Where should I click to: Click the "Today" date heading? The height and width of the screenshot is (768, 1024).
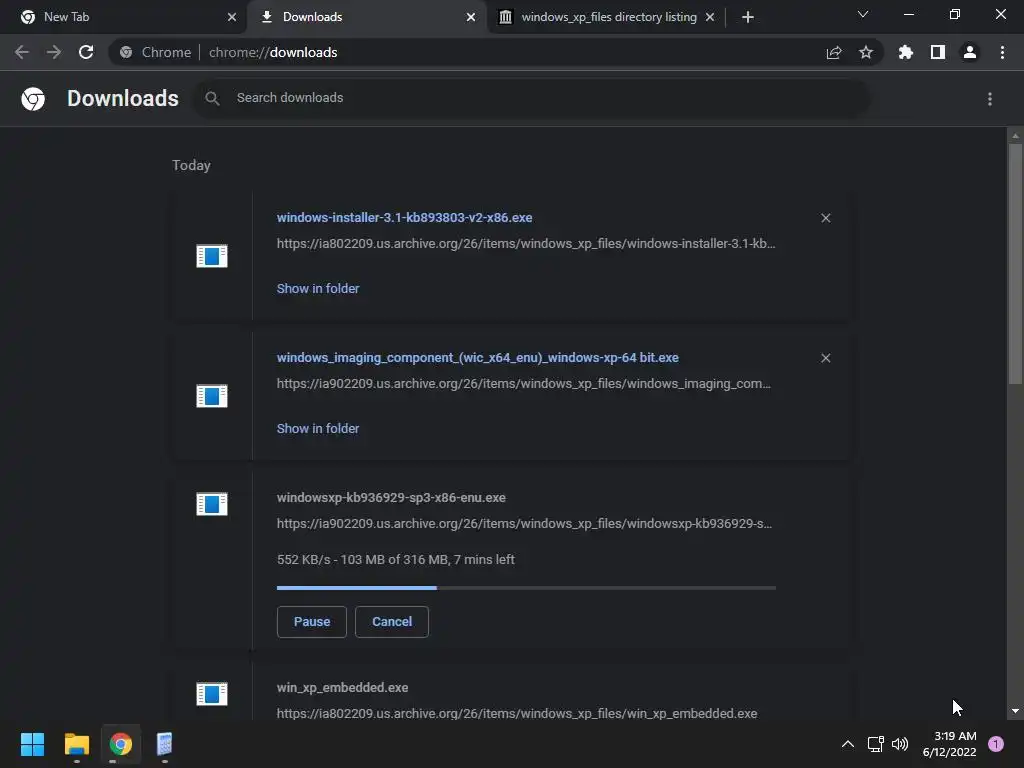coord(191,165)
